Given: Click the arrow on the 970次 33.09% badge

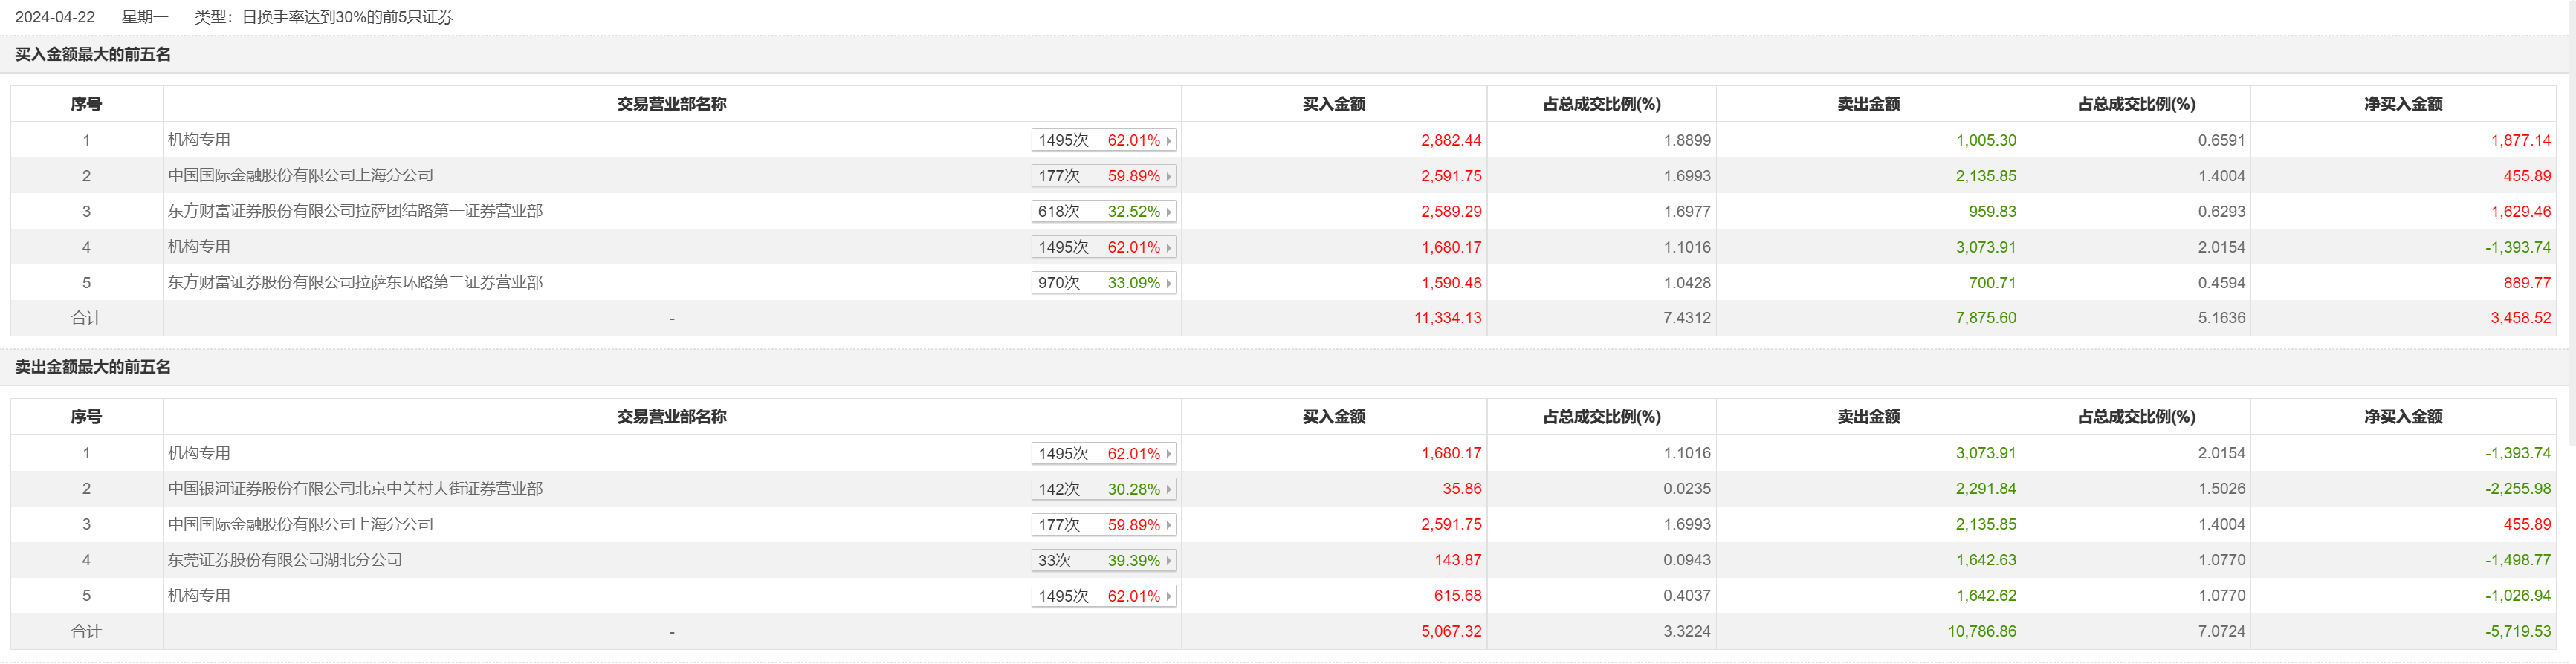Looking at the screenshot, I should [1168, 283].
